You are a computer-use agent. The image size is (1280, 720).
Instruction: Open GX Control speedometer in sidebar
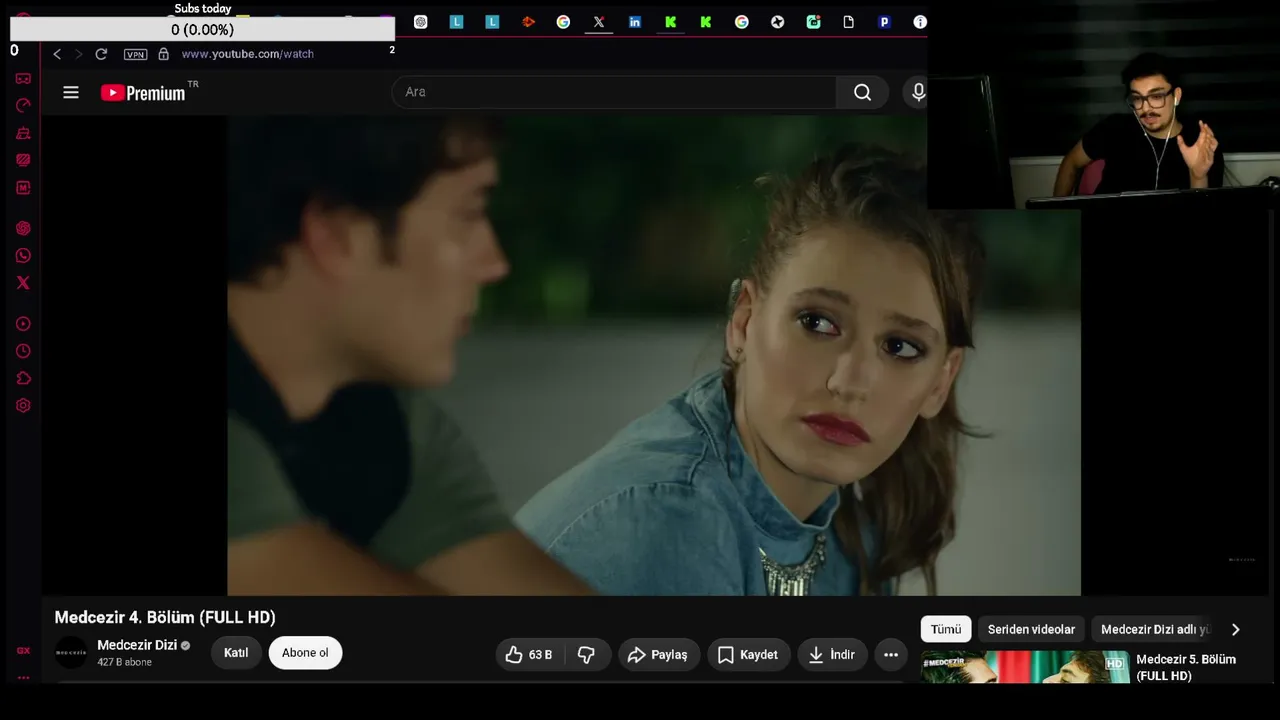tap(23, 105)
